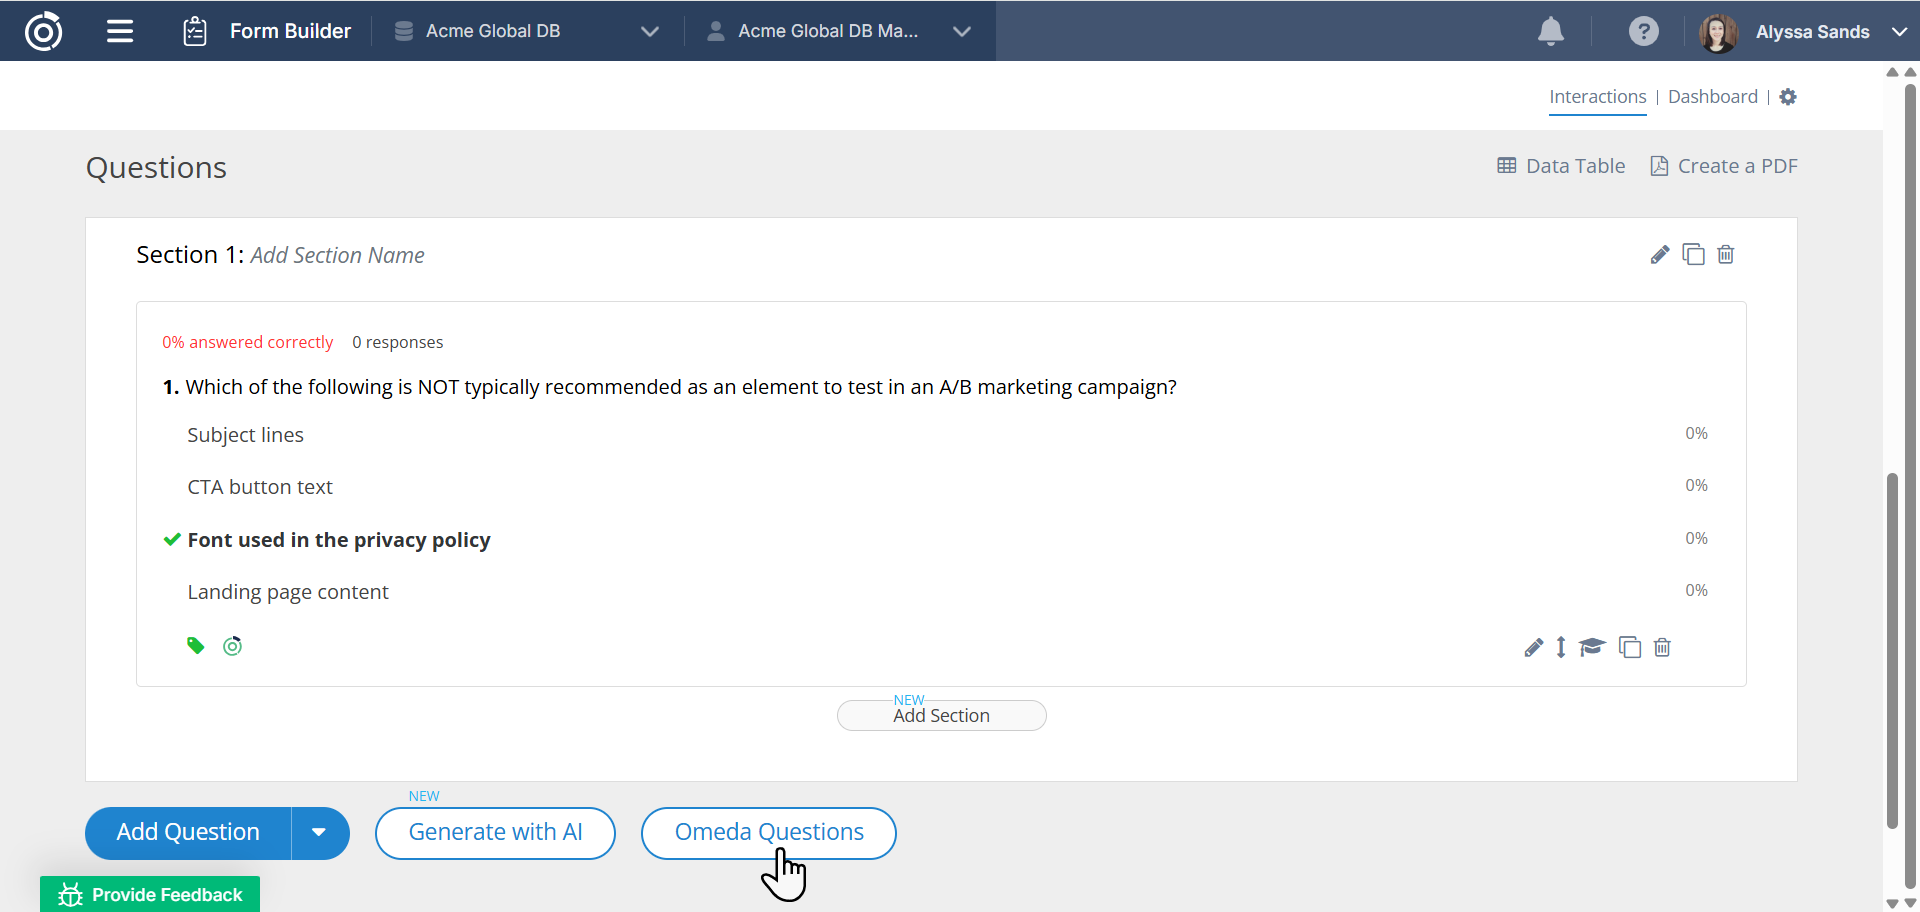Click the graduation cap icon for question 1

point(1592,648)
